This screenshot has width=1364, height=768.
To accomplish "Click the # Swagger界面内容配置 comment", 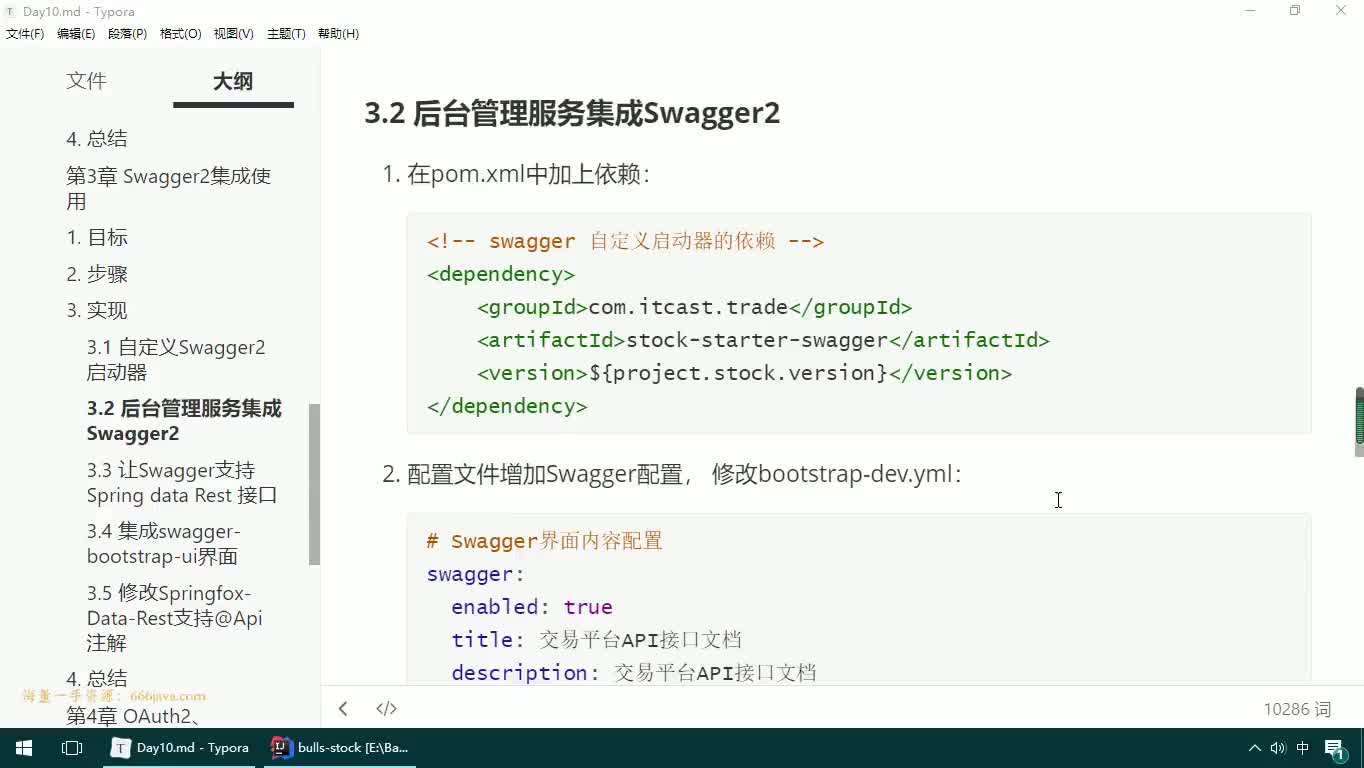I will click(545, 541).
